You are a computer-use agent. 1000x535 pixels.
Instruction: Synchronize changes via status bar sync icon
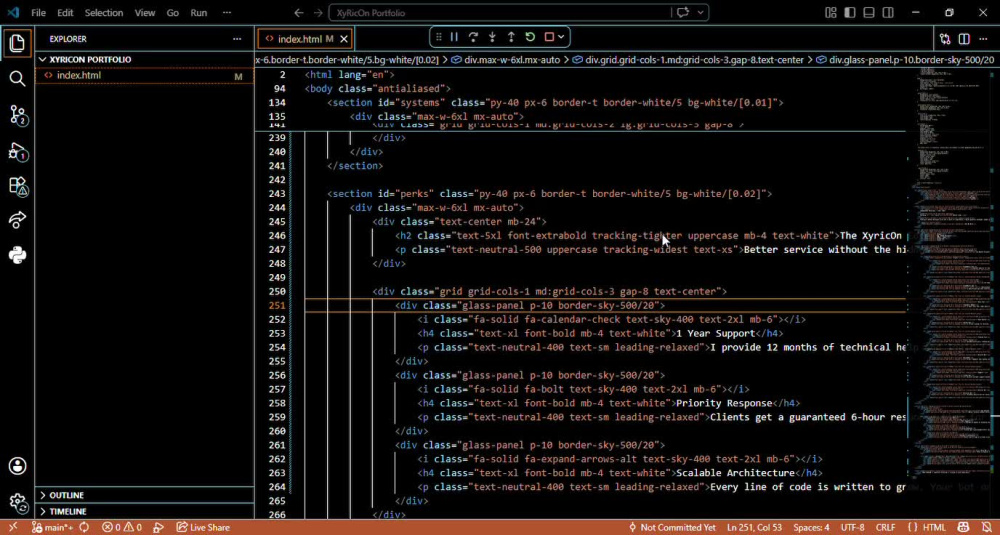point(84,527)
